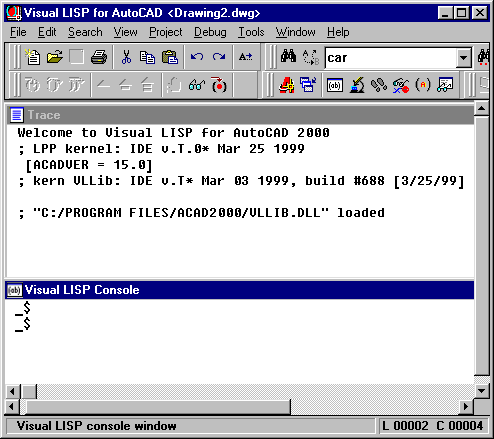Expand the search text dropdown containing car
The width and height of the screenshot is (494, 439).
click(463, 58)
